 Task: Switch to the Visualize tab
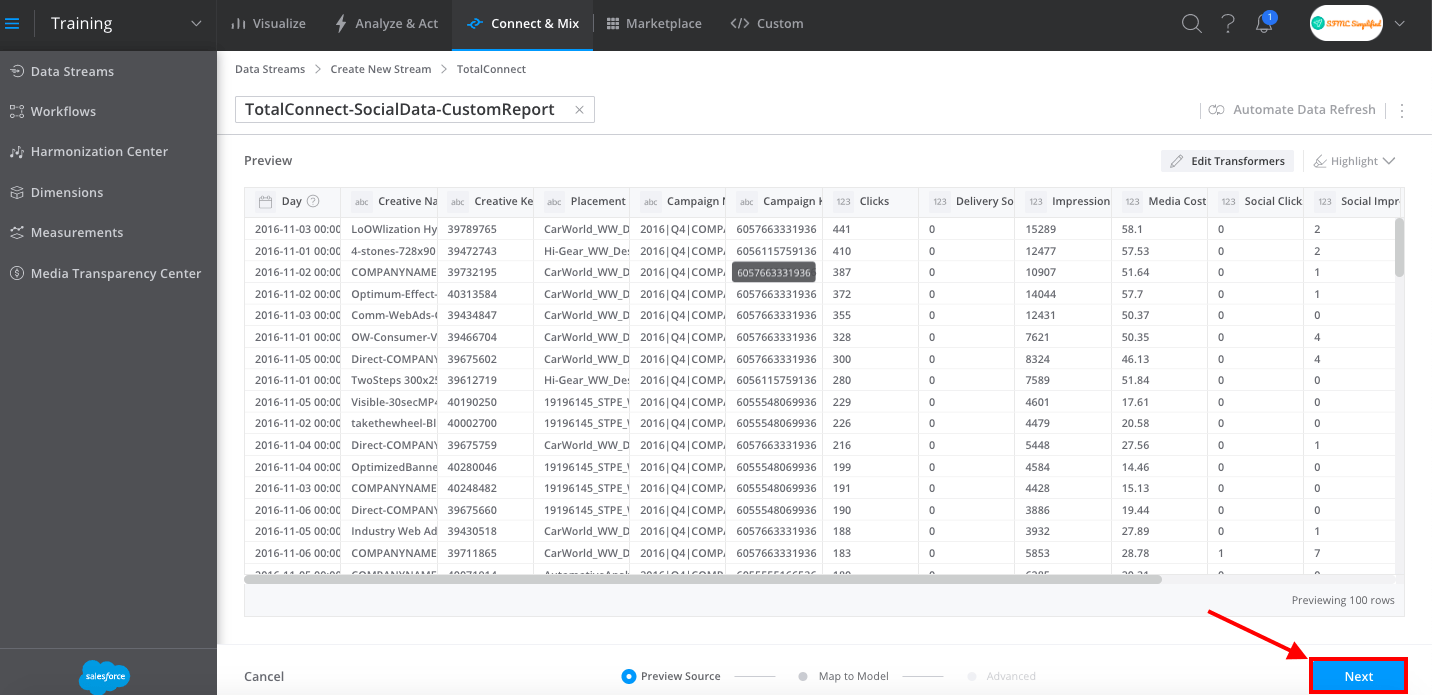pyautogui.click(x=268, y=23)
